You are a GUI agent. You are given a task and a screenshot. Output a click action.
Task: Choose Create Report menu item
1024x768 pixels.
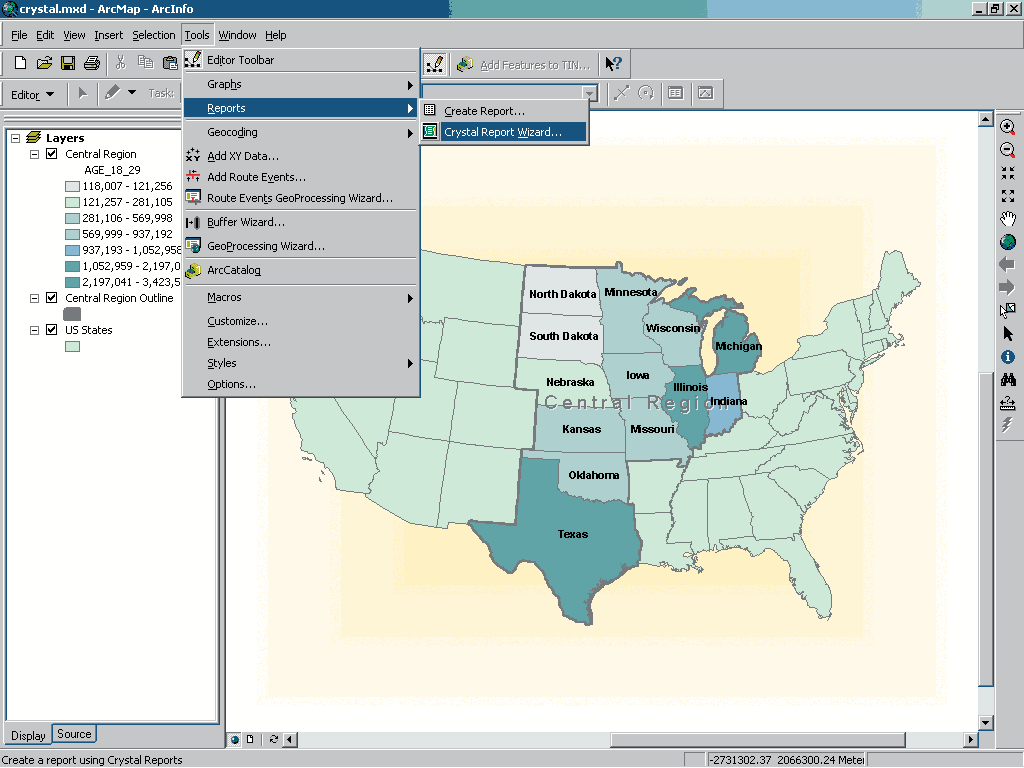coord(504,111)
